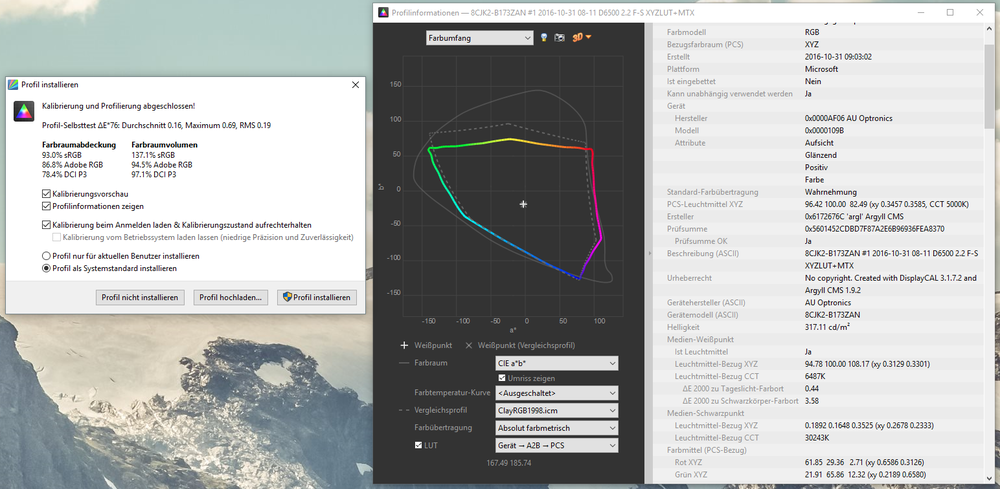Toggle Profilinformationen zeigen checkbox
Image resolution: width=1000 pixels, height=489 pixels.
tap(47, 206)
